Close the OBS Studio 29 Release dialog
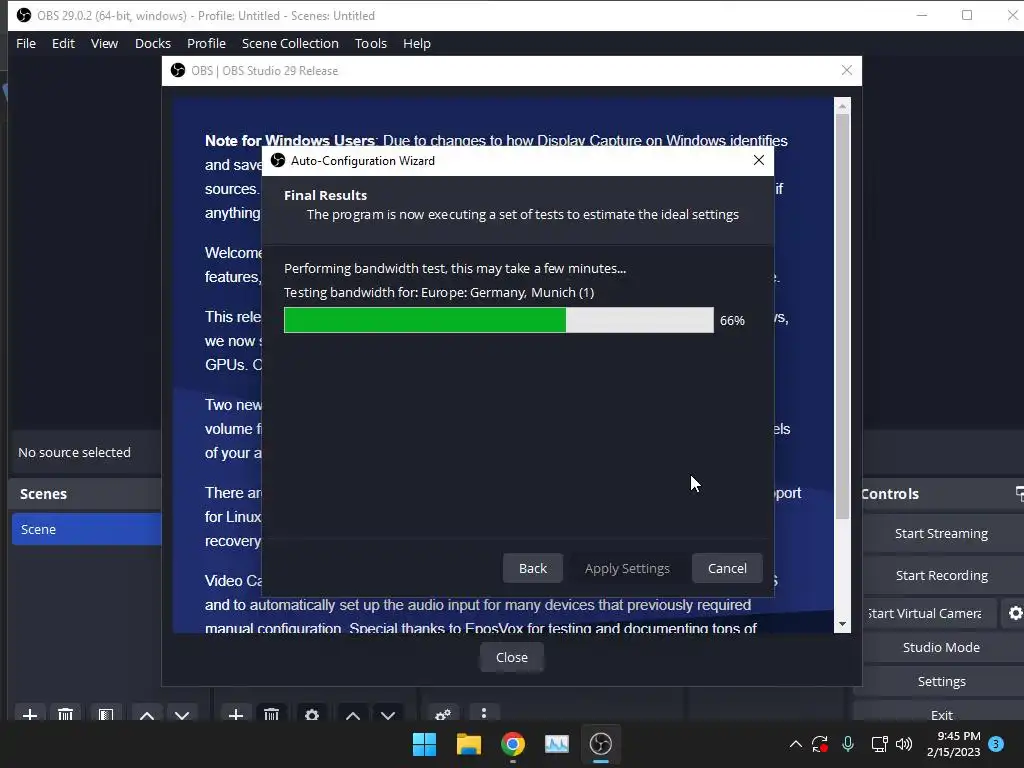Screen dimensions: 1024x768 coord(512,657)
